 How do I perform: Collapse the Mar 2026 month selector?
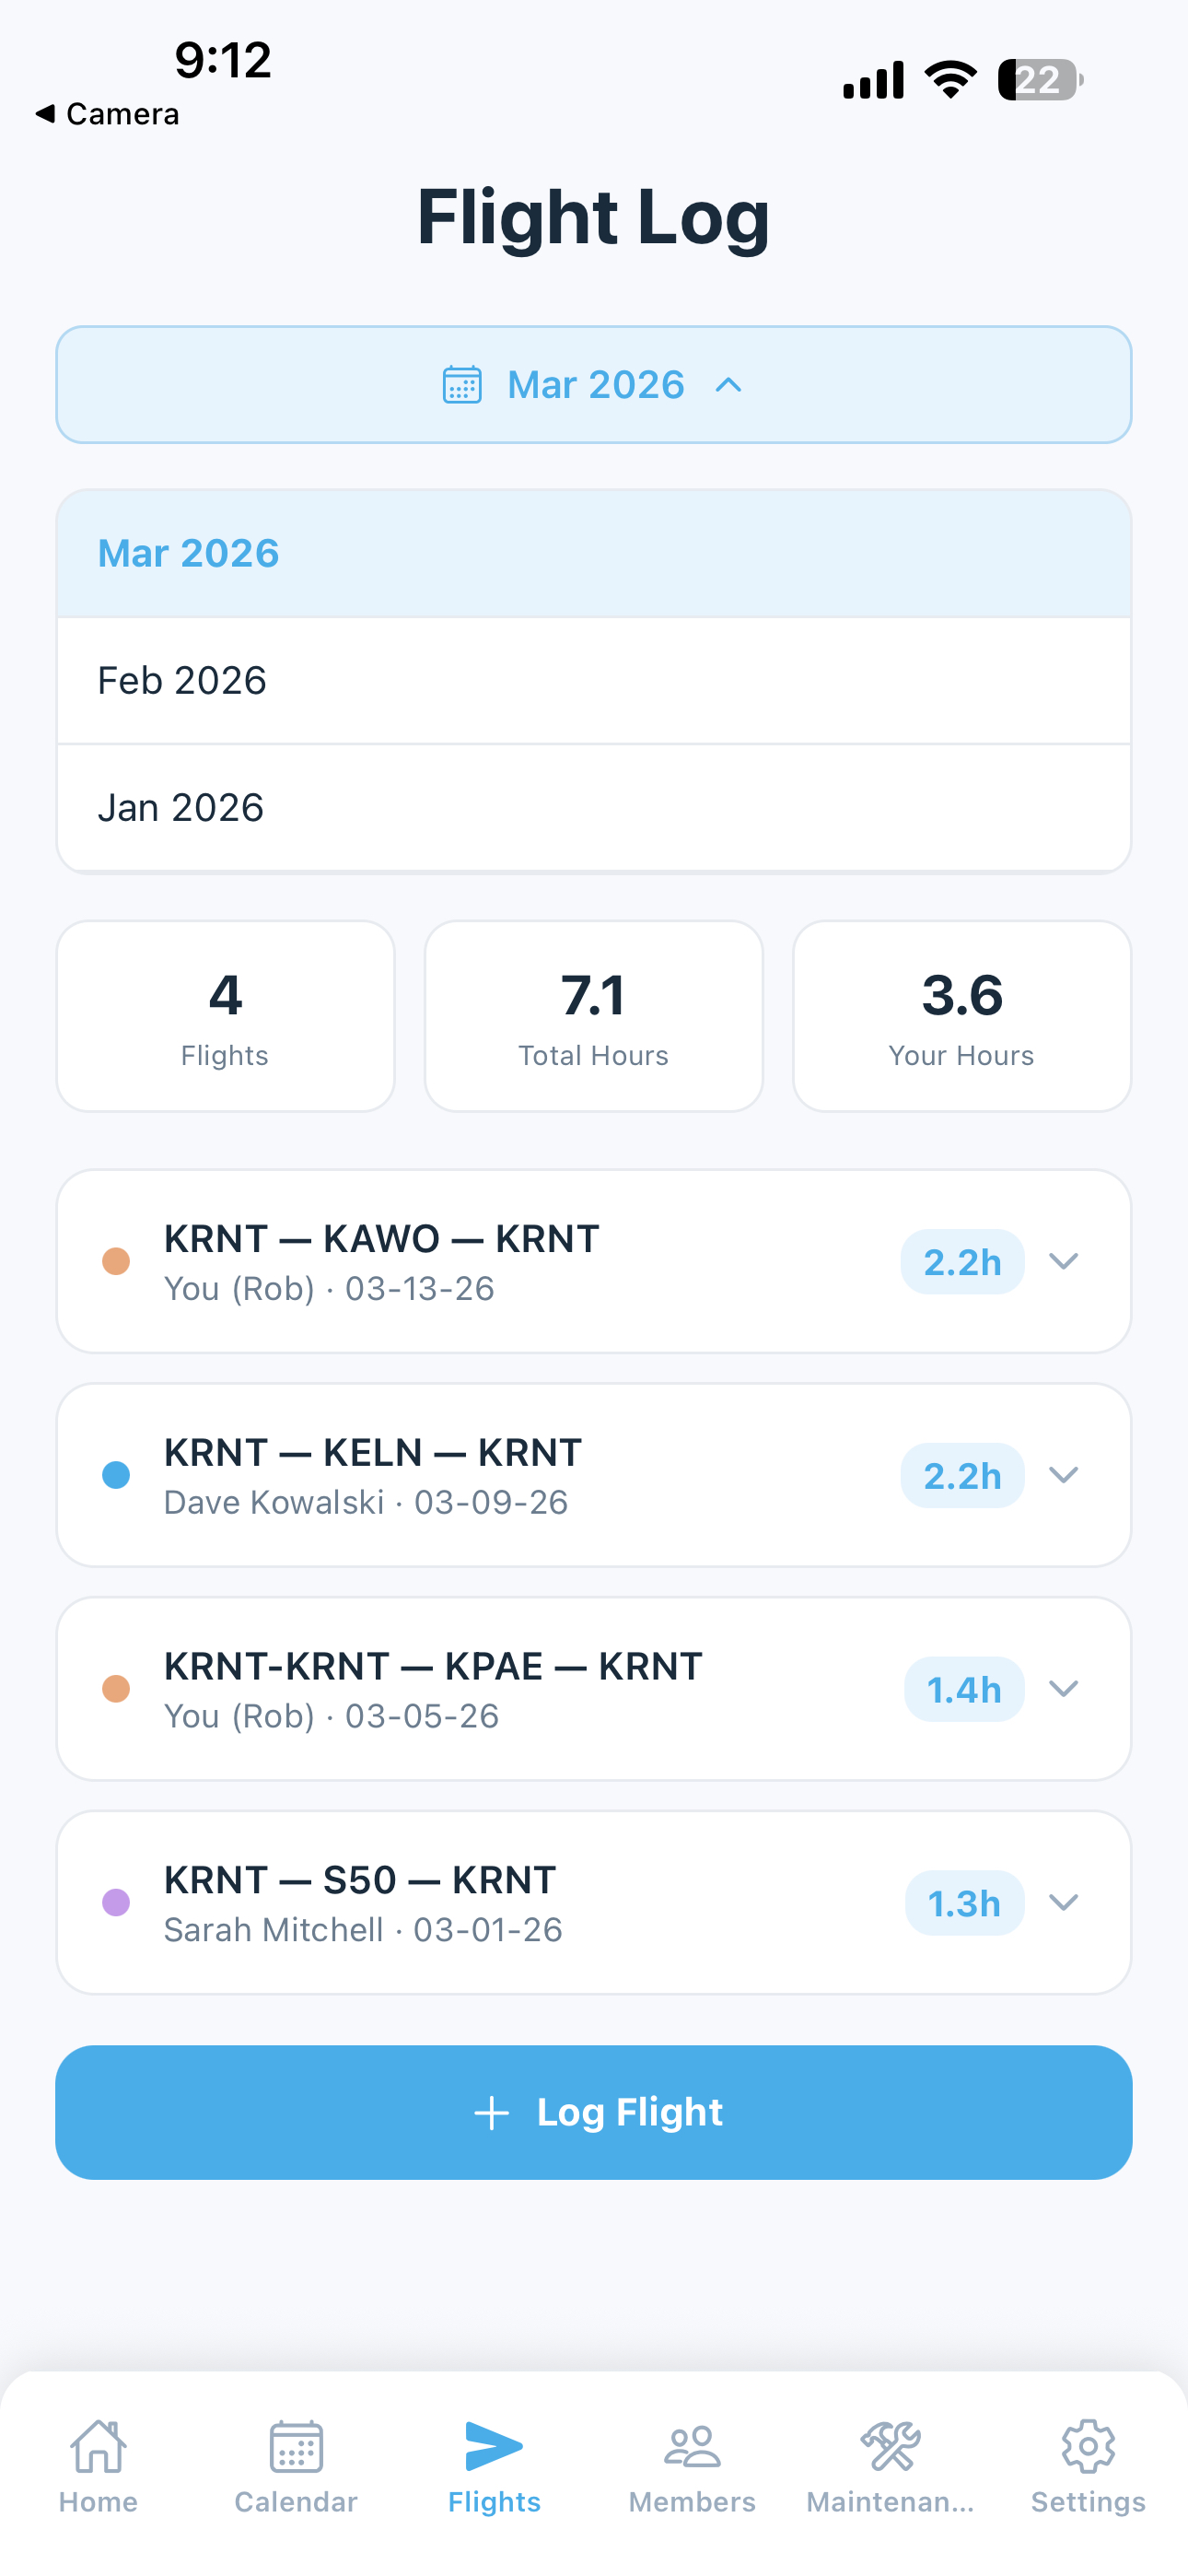click(x=729, y=385)
